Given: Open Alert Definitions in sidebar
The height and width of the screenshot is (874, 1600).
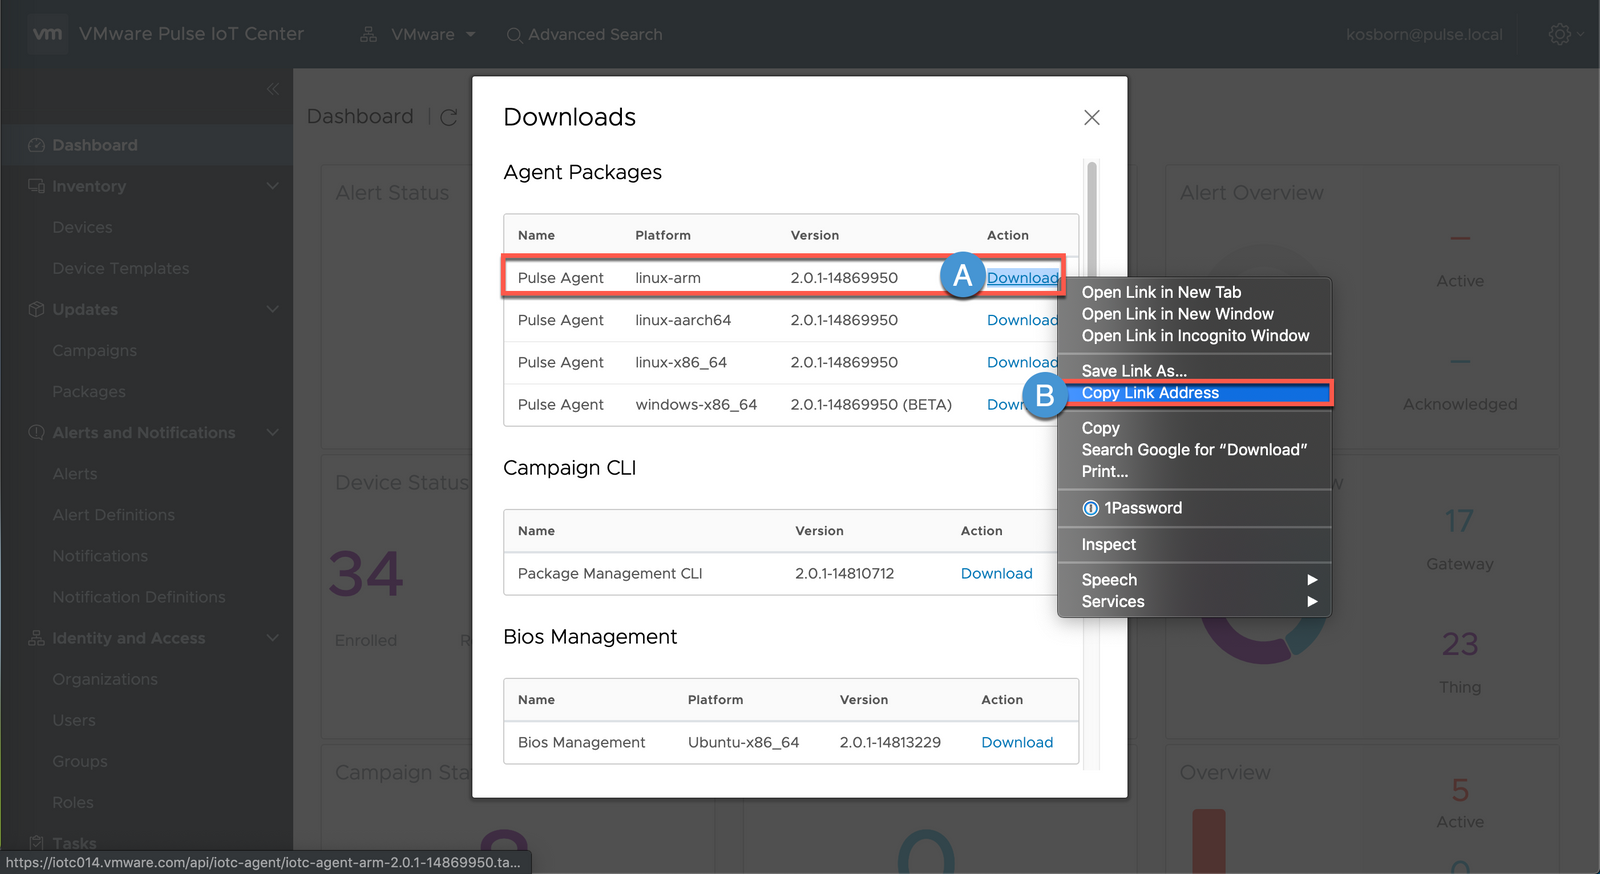Looking at the screenshot, I should click(x=113, y=515).
